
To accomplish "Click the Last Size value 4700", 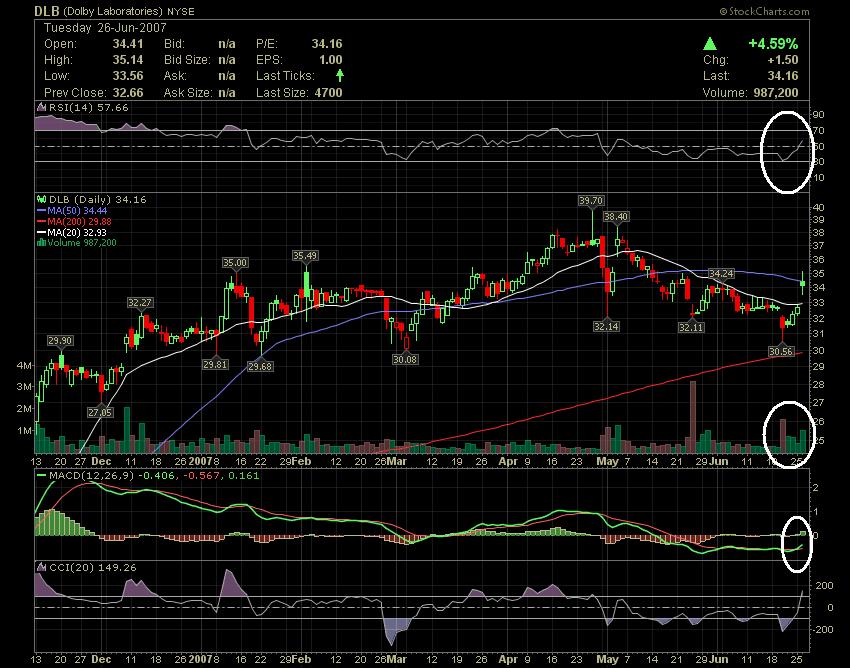I will pos(329,93).
